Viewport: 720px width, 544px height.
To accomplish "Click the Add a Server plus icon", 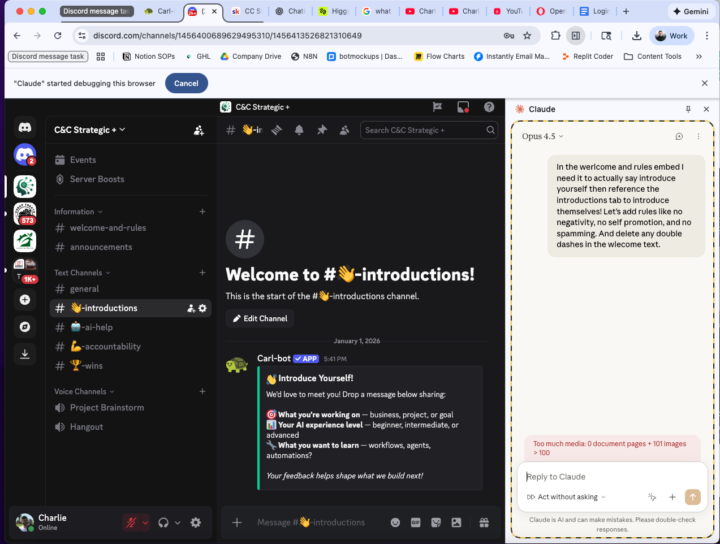I will click(25, 299).
